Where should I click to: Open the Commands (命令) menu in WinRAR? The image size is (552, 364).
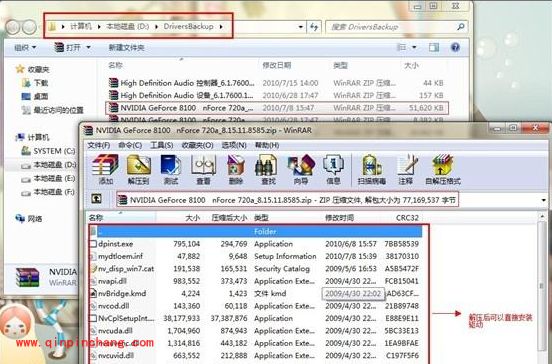tap(130, 145)
